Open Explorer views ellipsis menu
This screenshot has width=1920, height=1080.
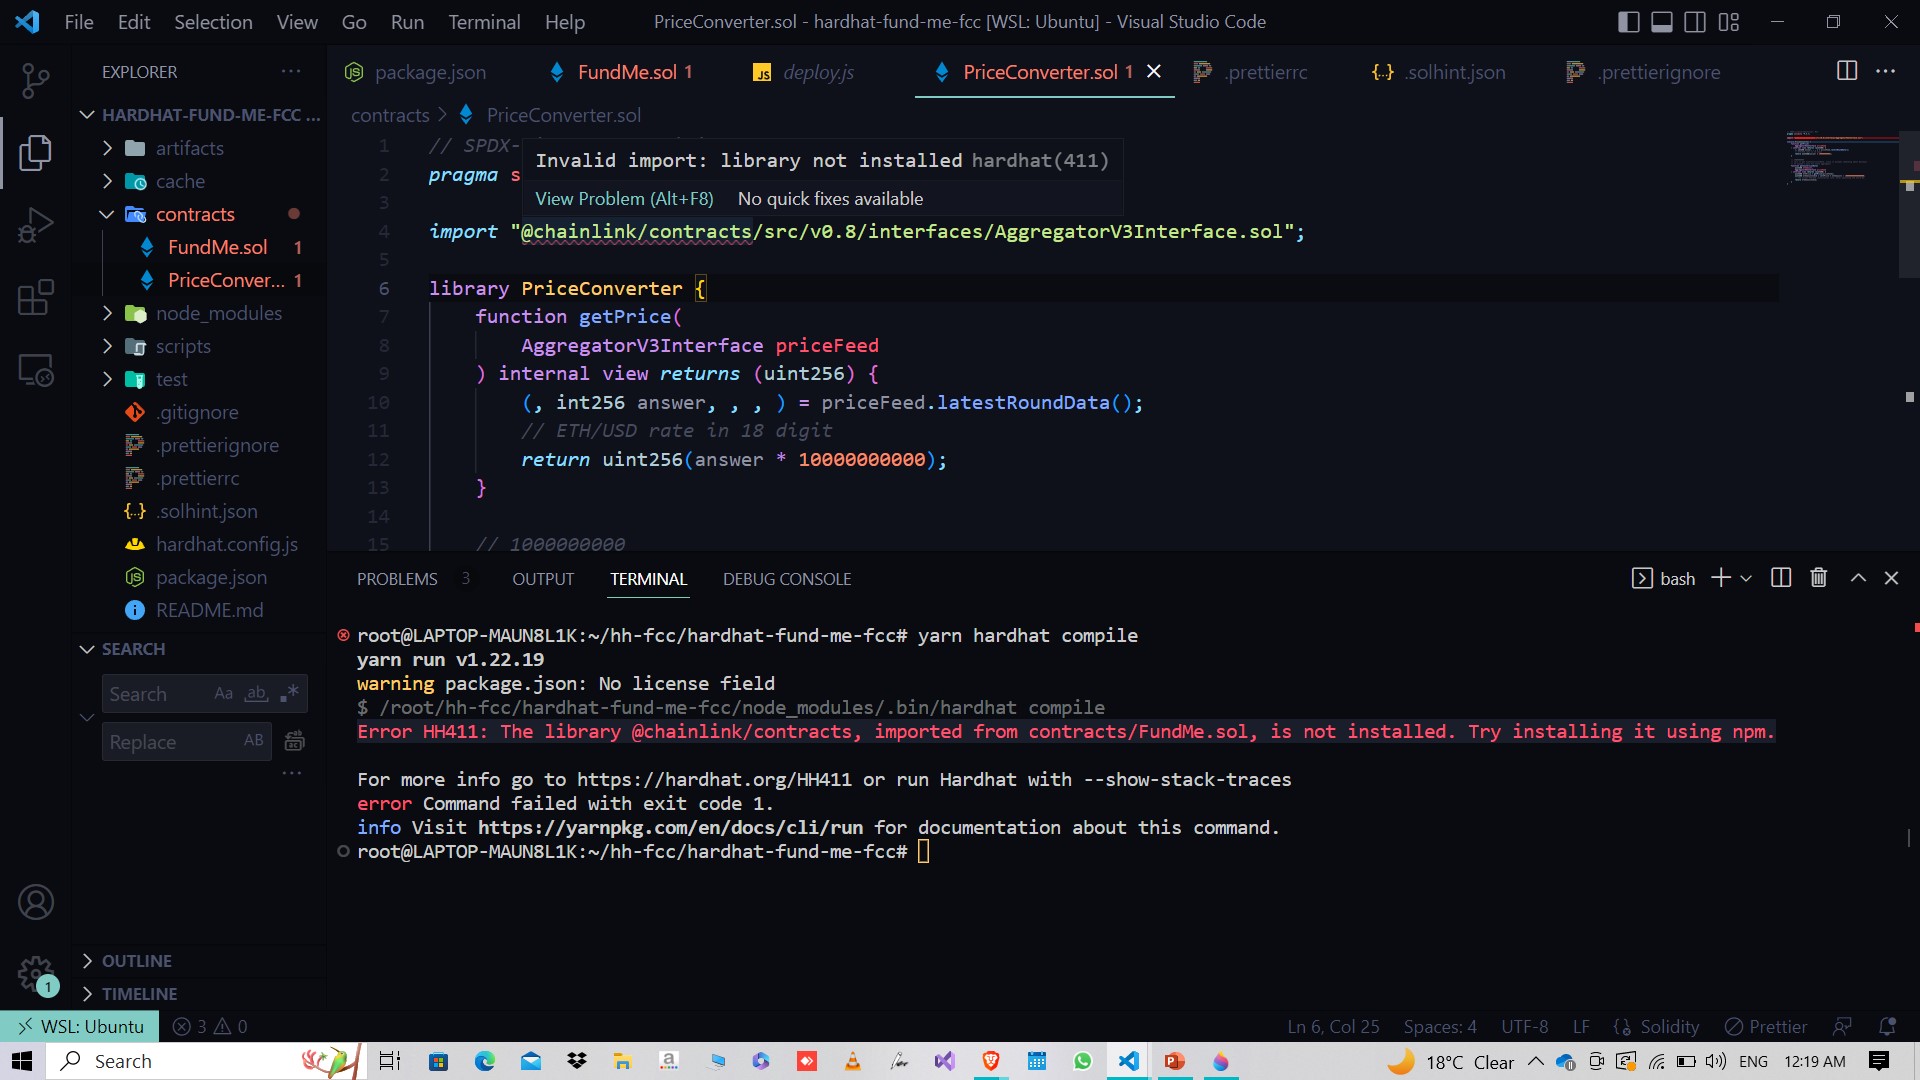tap(291, 71)
